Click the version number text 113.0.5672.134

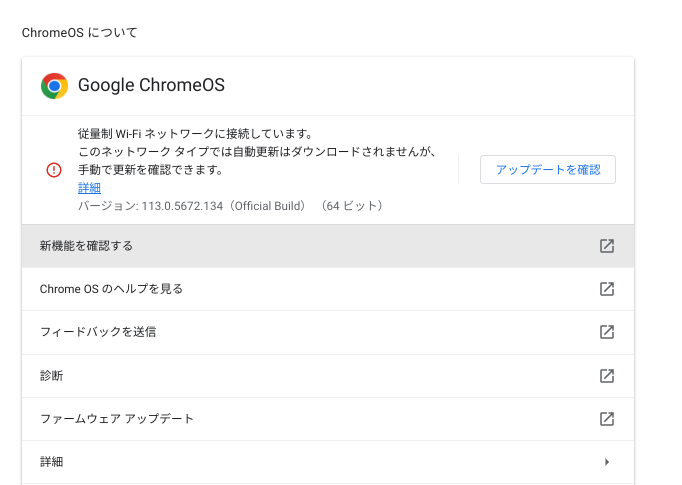[180, 206]
